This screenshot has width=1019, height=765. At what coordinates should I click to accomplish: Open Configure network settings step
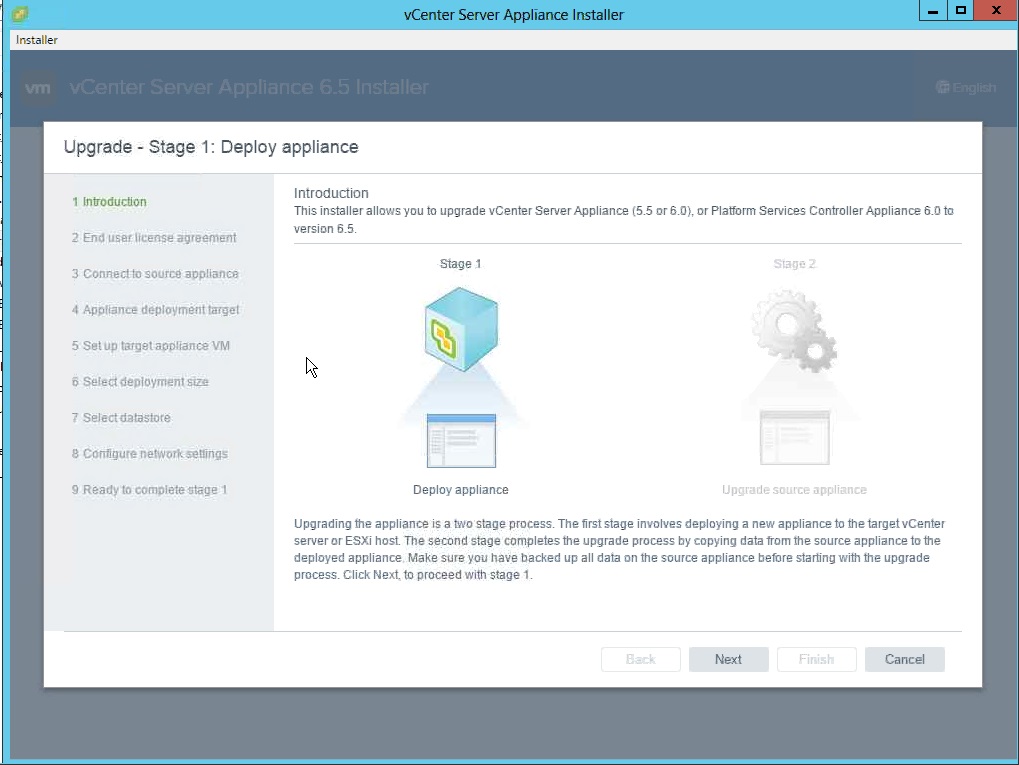[x=149, y=454]
